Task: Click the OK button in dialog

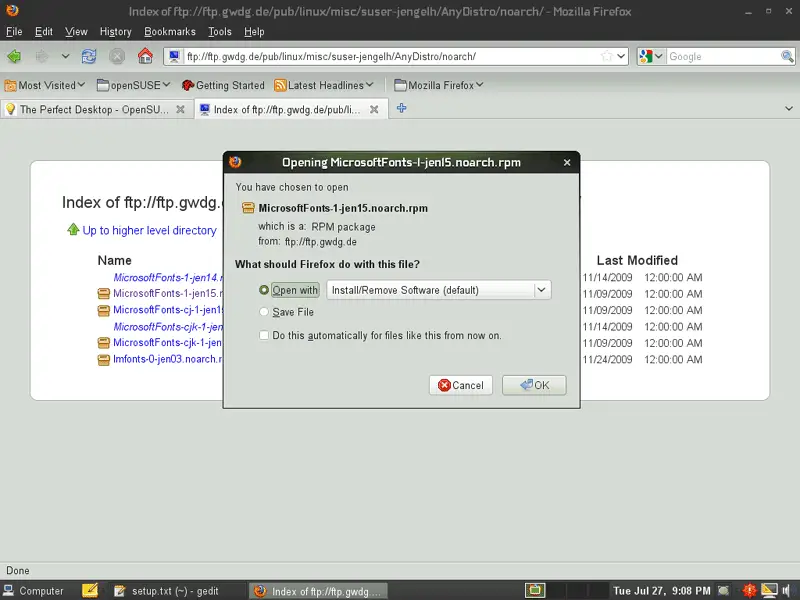Action: pos(534,385)
